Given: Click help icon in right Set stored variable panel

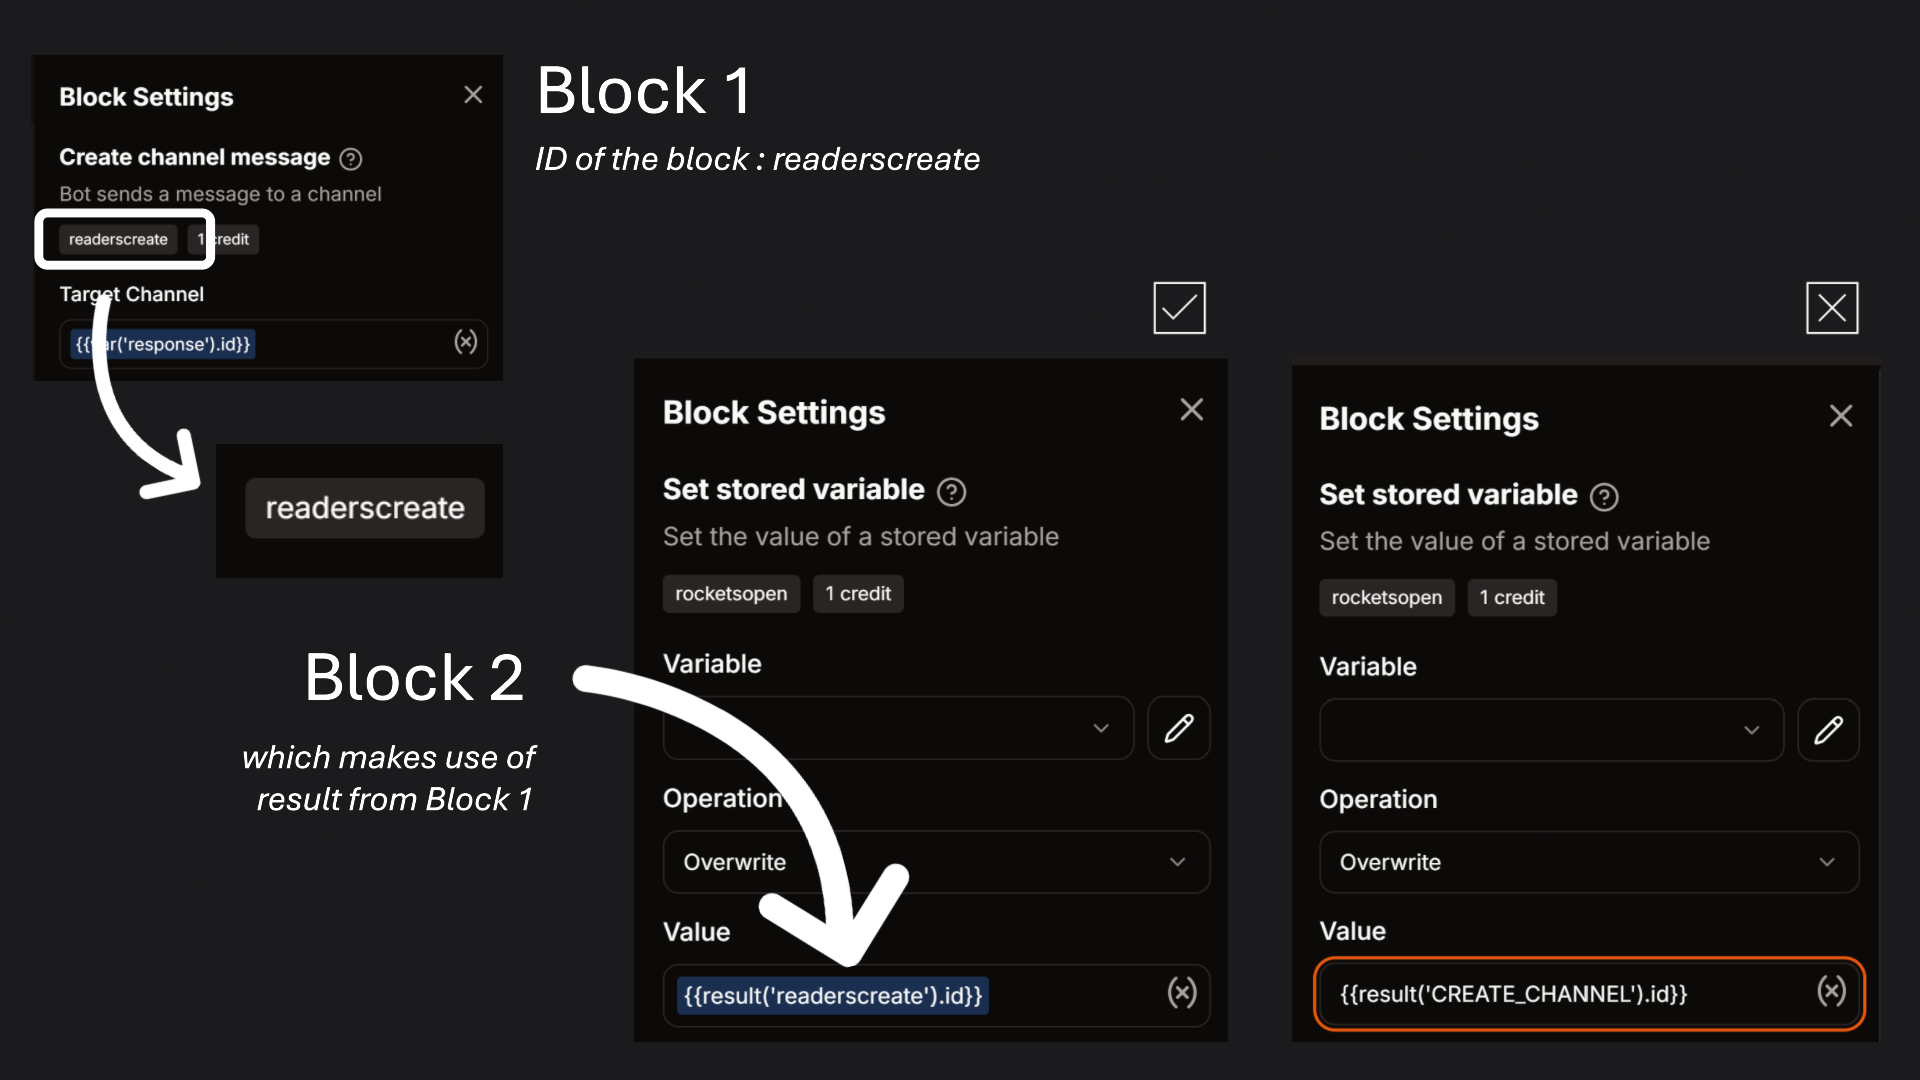Looking at the screenshot, I should tap(1604, 497).
